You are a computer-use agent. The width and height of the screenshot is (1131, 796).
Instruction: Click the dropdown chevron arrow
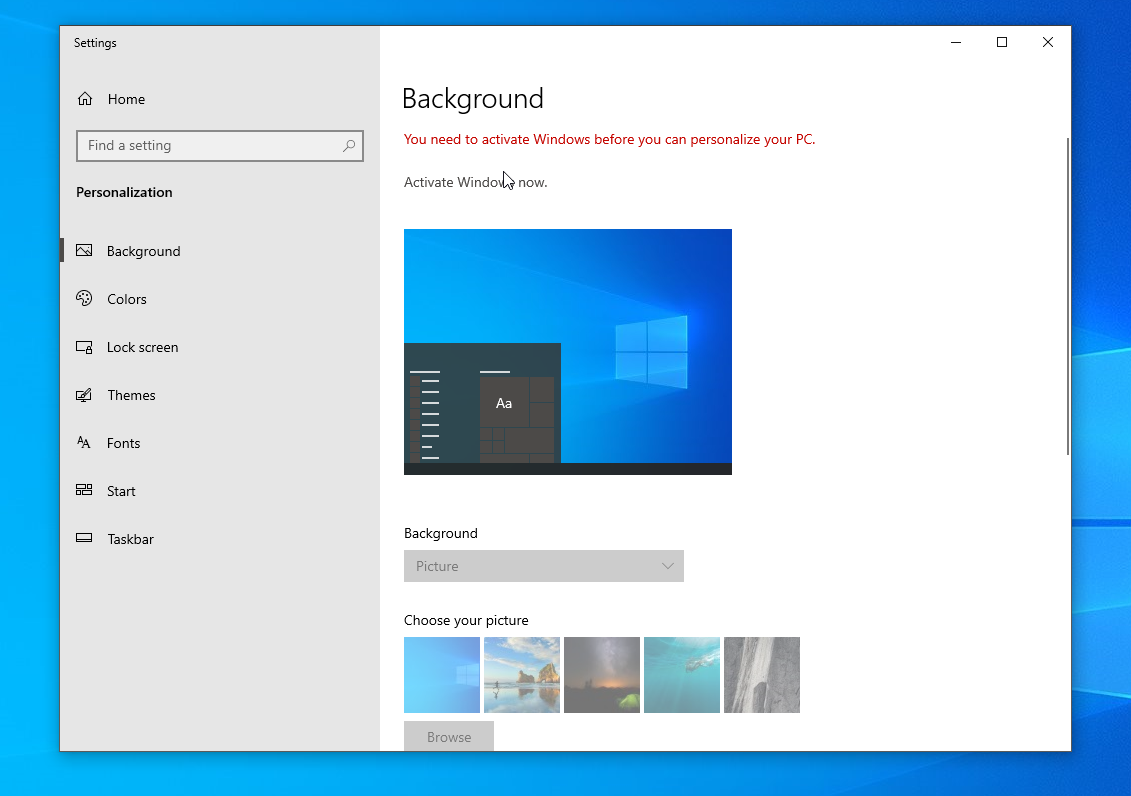[x=667, y=566]
